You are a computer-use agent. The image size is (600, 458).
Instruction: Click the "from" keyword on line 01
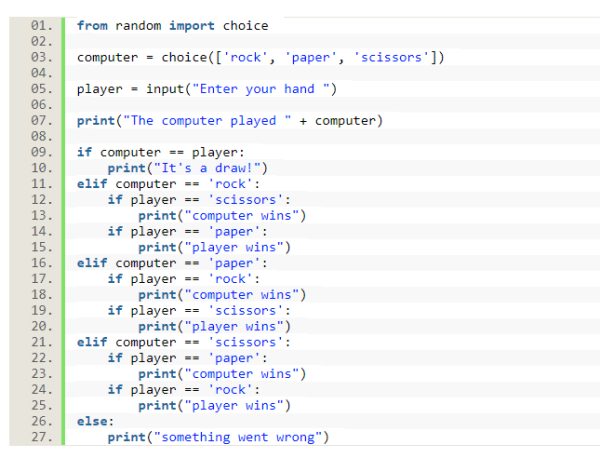pos(92,26)
